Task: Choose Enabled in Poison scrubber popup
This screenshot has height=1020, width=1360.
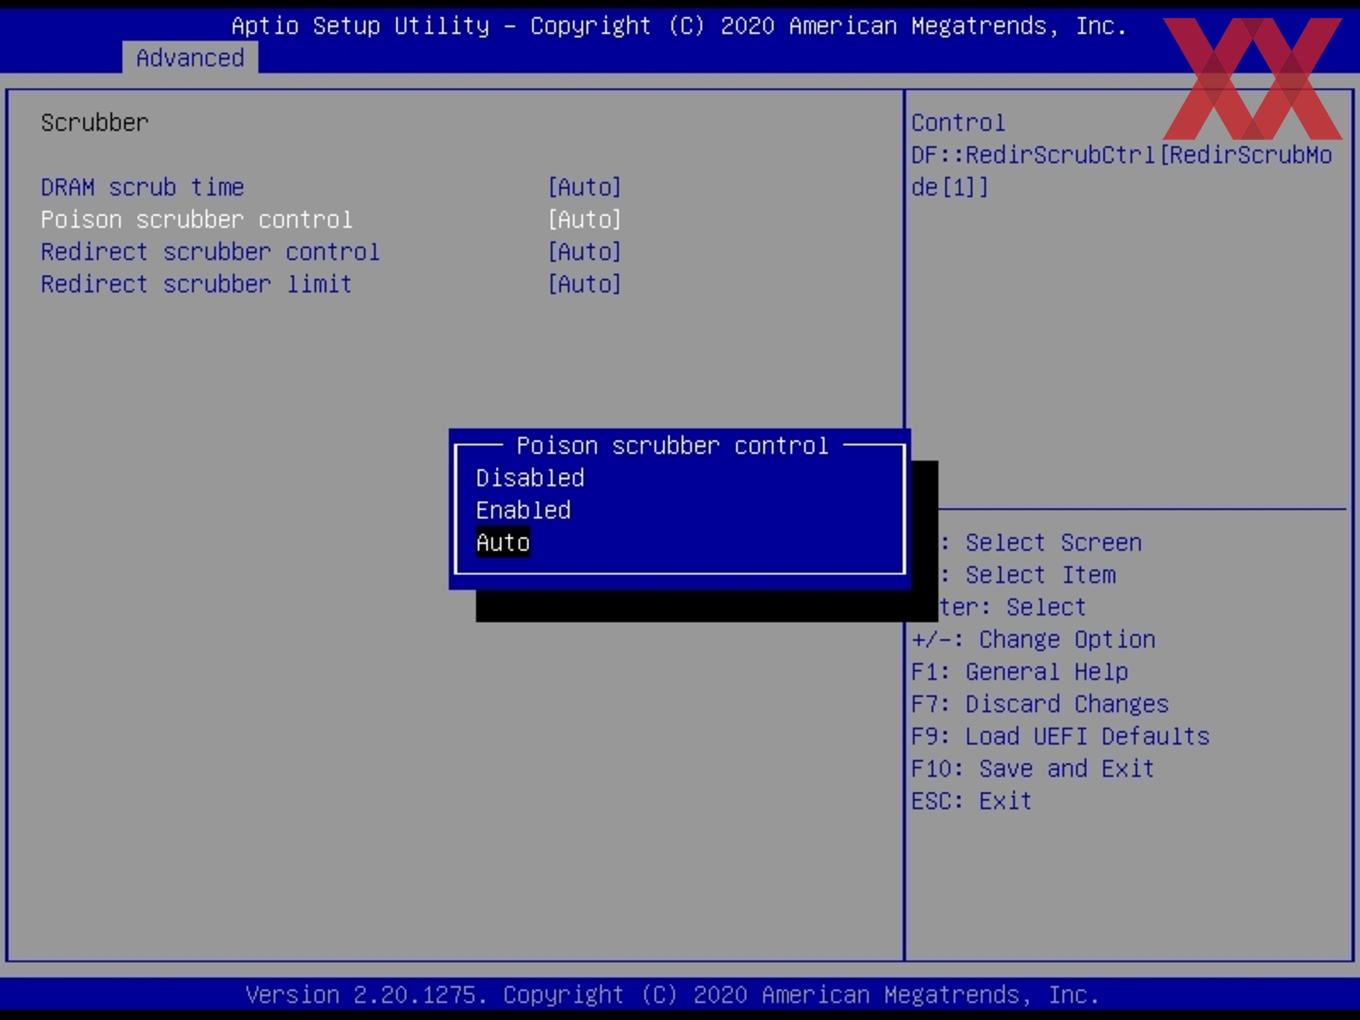Action: pos(523,510)
